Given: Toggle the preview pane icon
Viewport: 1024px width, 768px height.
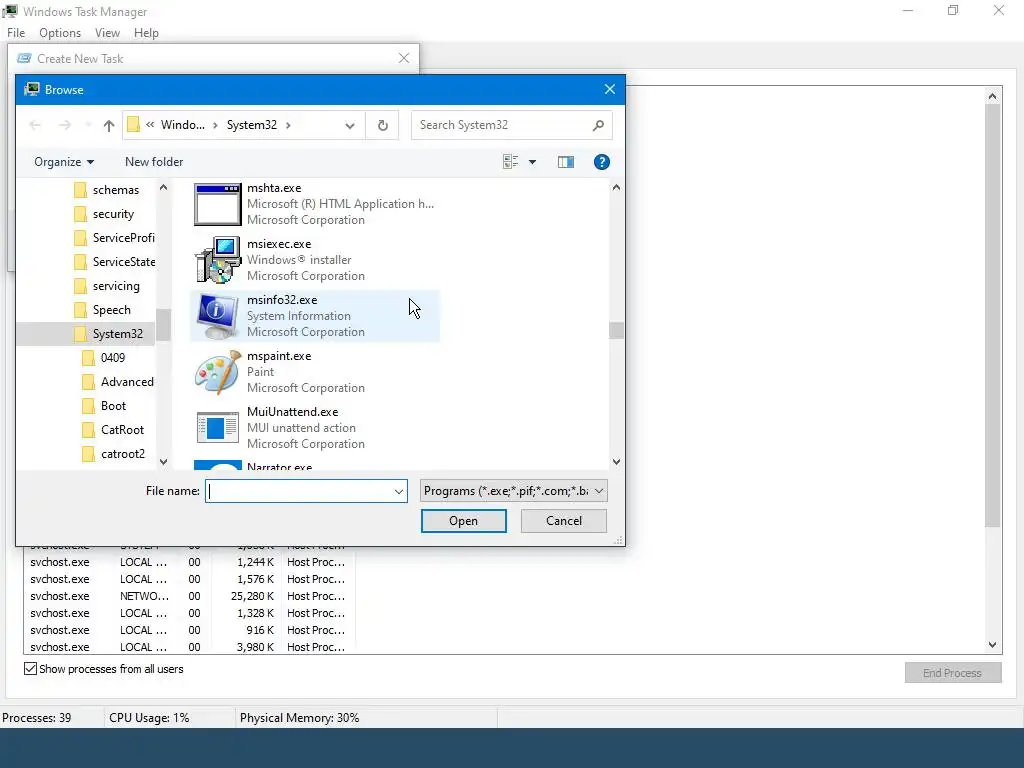Looking at the screenshot, I should 566,162.
